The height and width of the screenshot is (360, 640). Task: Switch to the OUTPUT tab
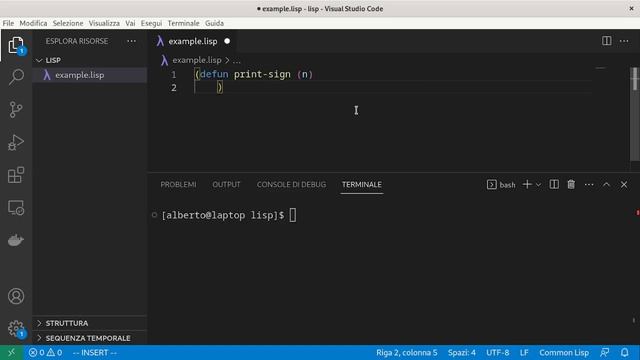coord(226,184)
